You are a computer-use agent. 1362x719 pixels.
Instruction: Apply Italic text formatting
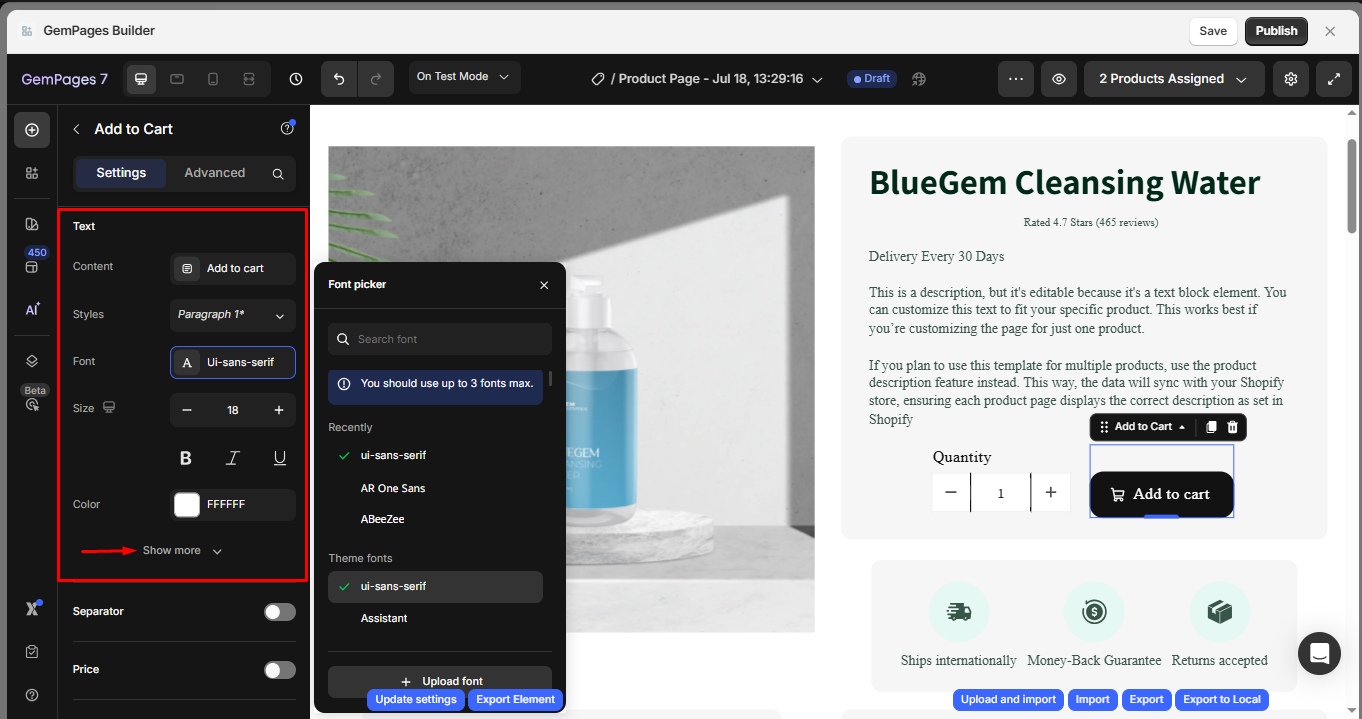(x=232, y=458)
